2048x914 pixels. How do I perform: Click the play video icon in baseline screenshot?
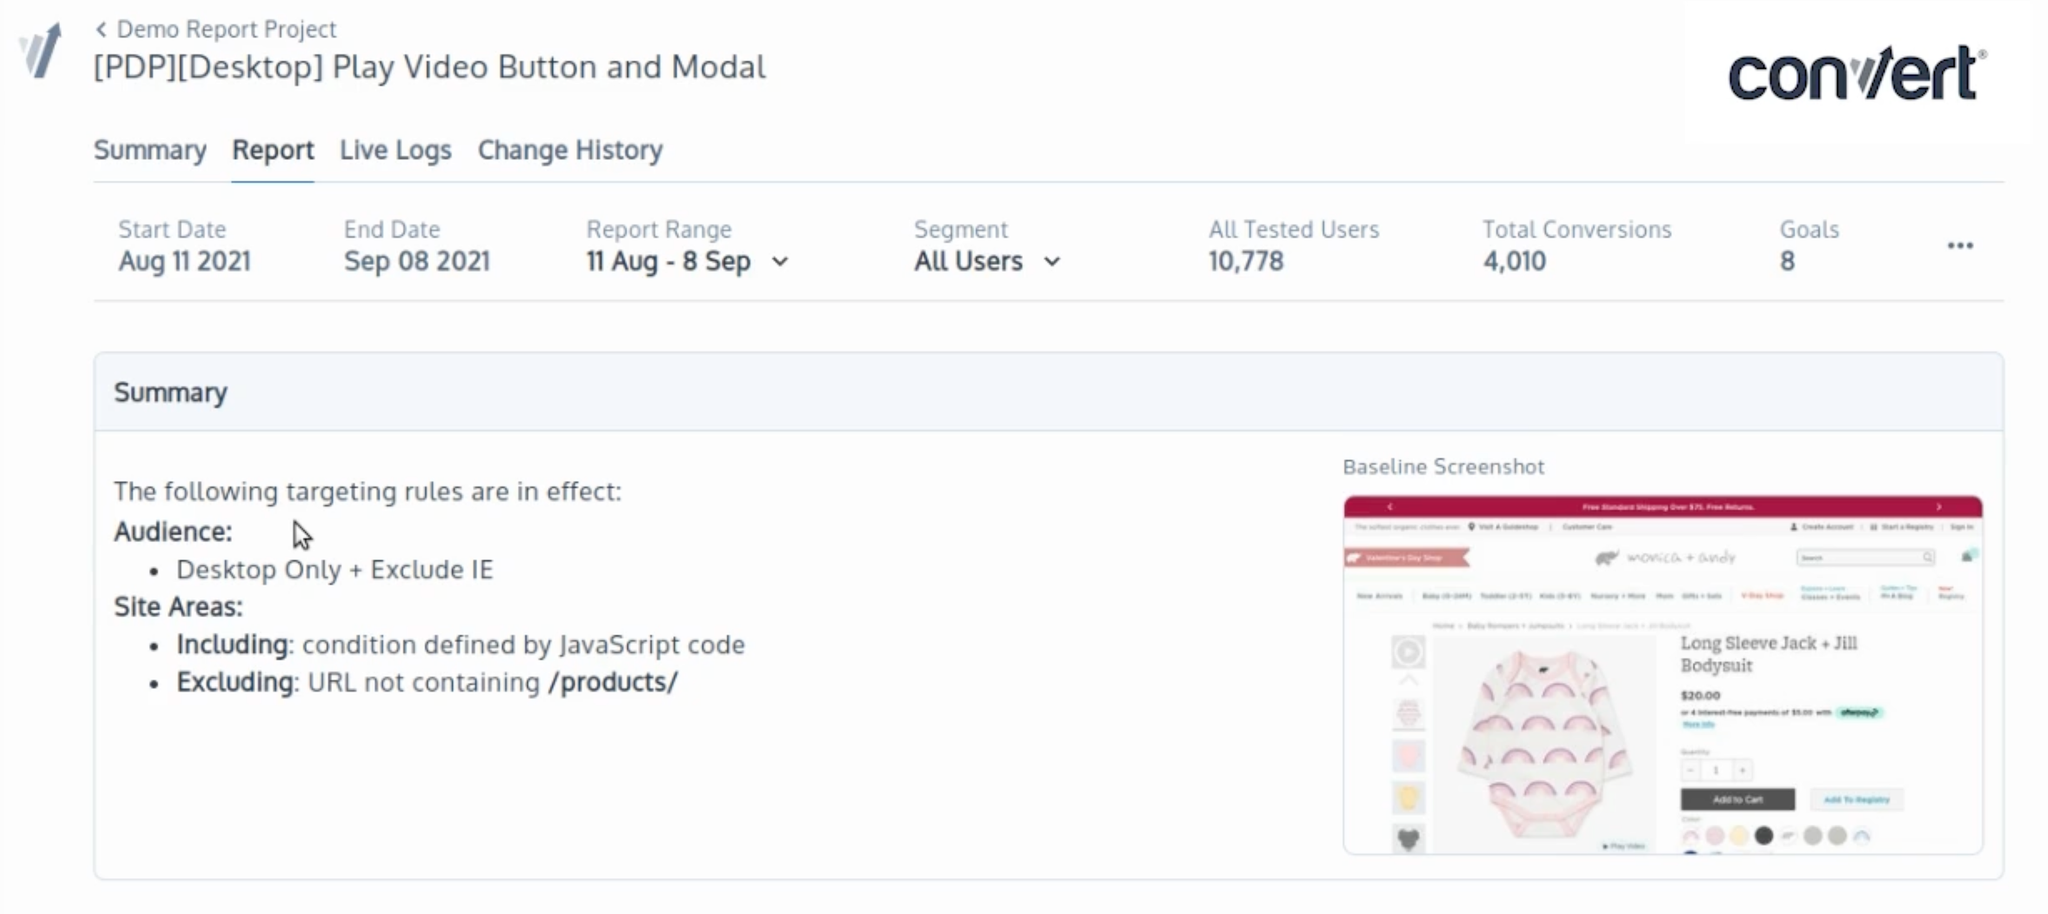pyautogui.click(x=1408, y=652)
